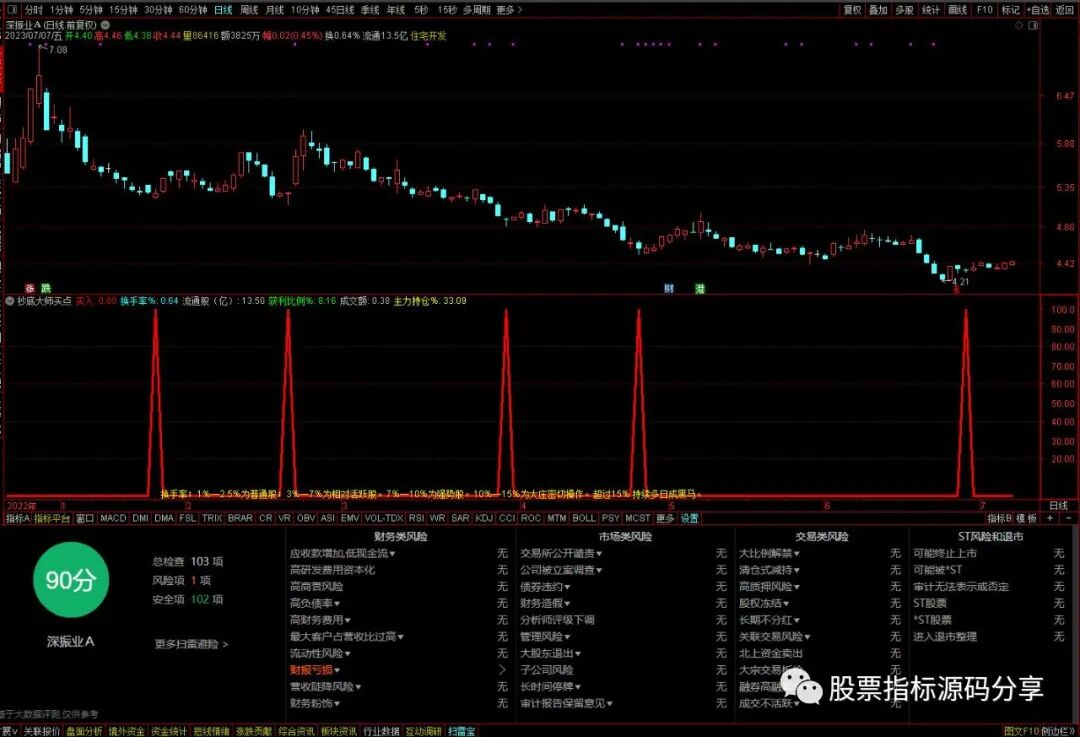Select the VOL-TDX indicator

click(384, 518)
